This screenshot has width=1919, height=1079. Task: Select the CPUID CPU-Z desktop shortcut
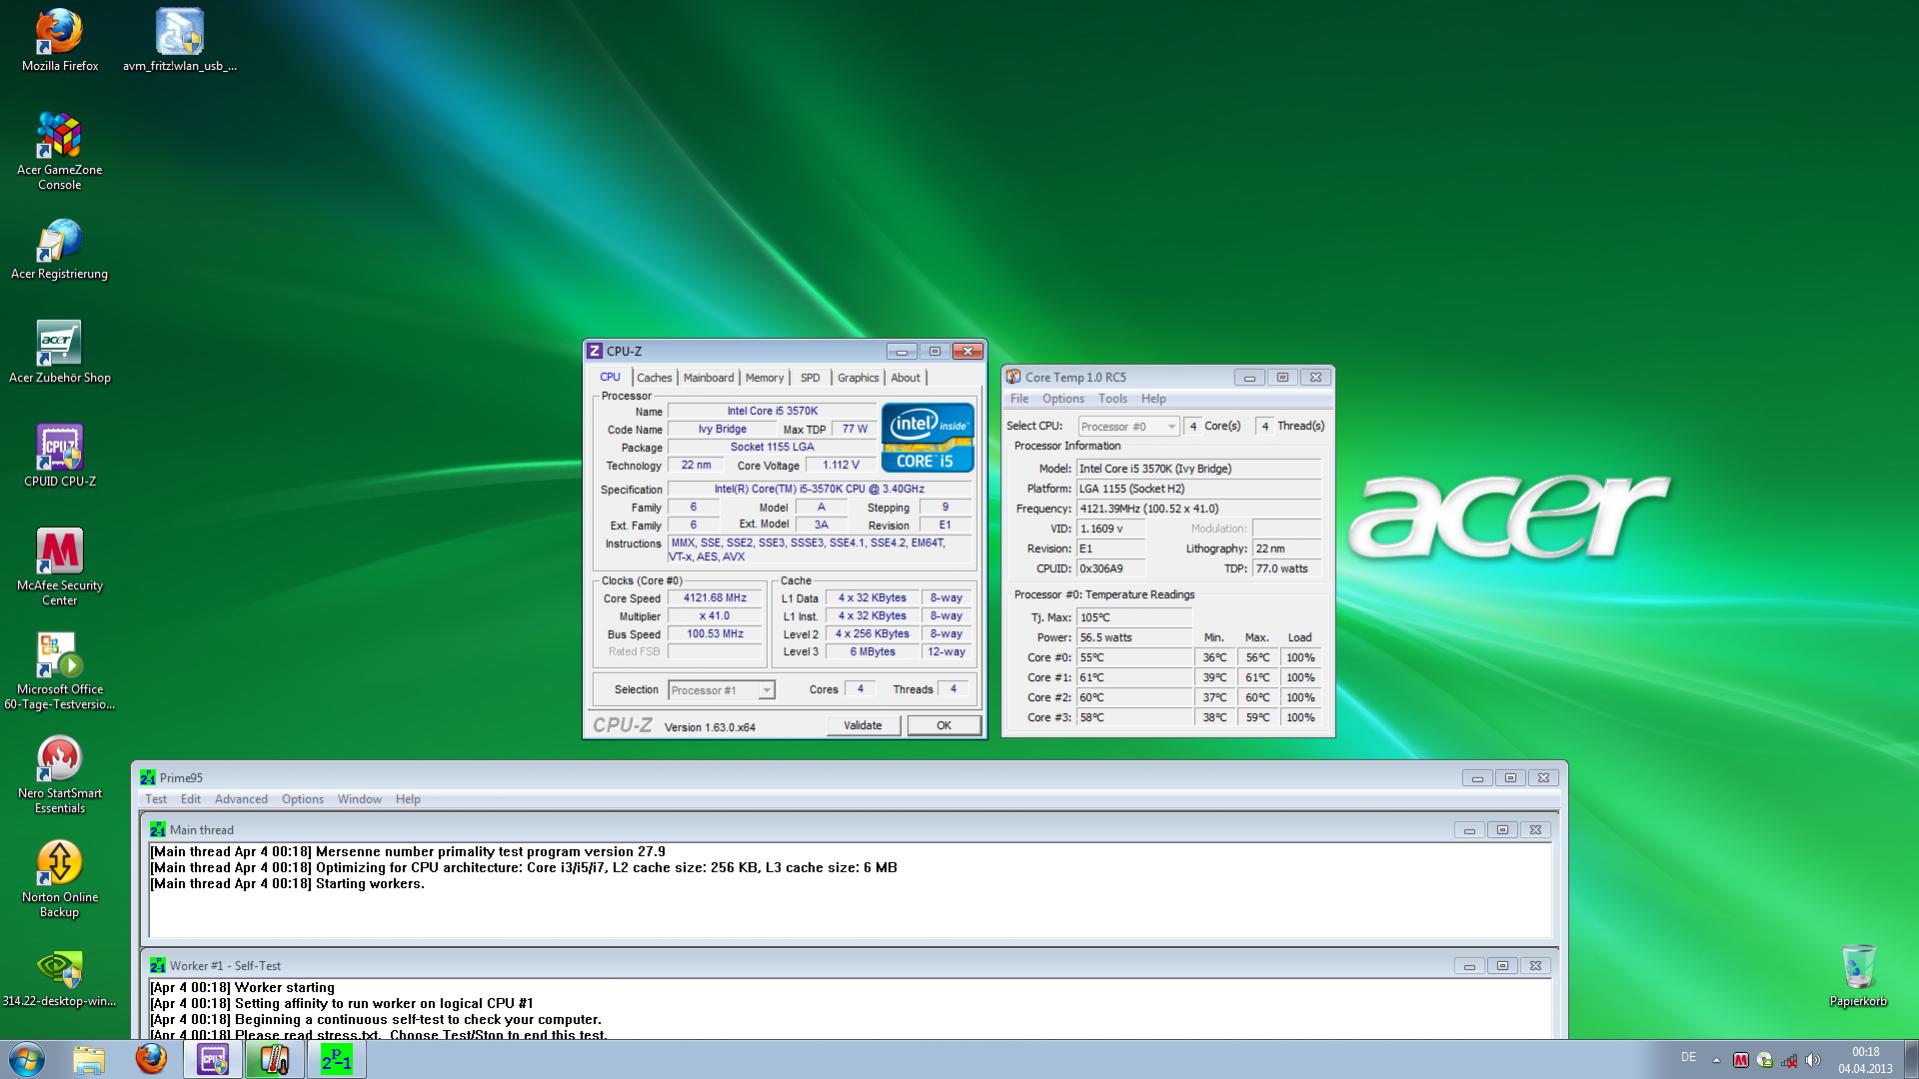click(59, 457)
